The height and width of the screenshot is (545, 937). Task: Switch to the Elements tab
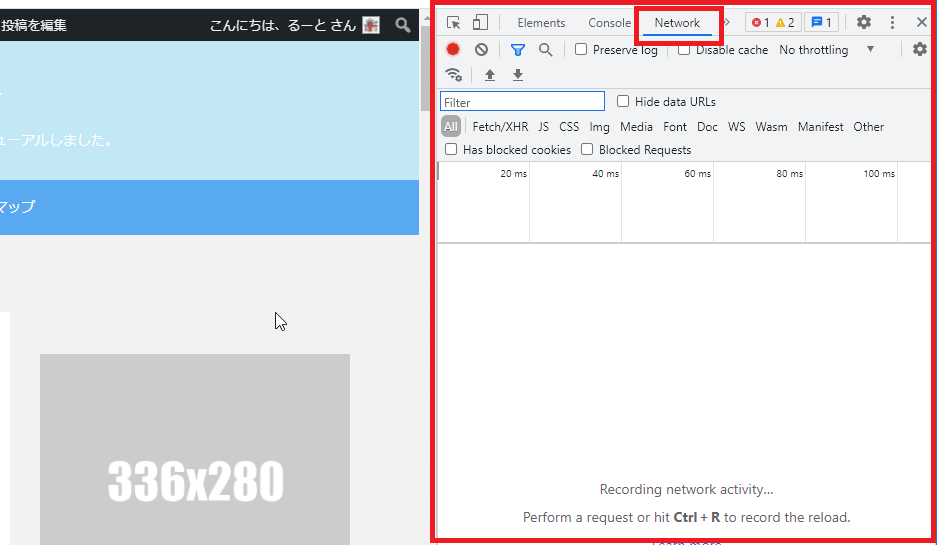[541, 23]
